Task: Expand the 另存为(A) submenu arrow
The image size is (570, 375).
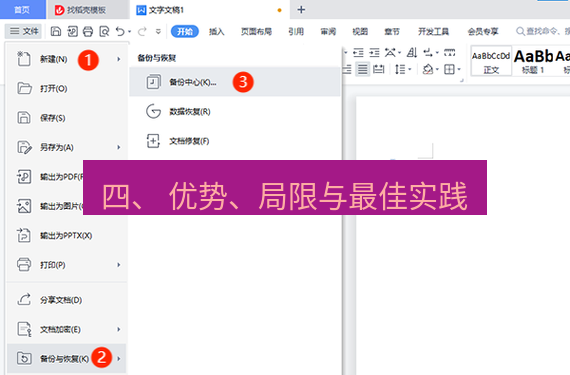Action: (119, 147)
